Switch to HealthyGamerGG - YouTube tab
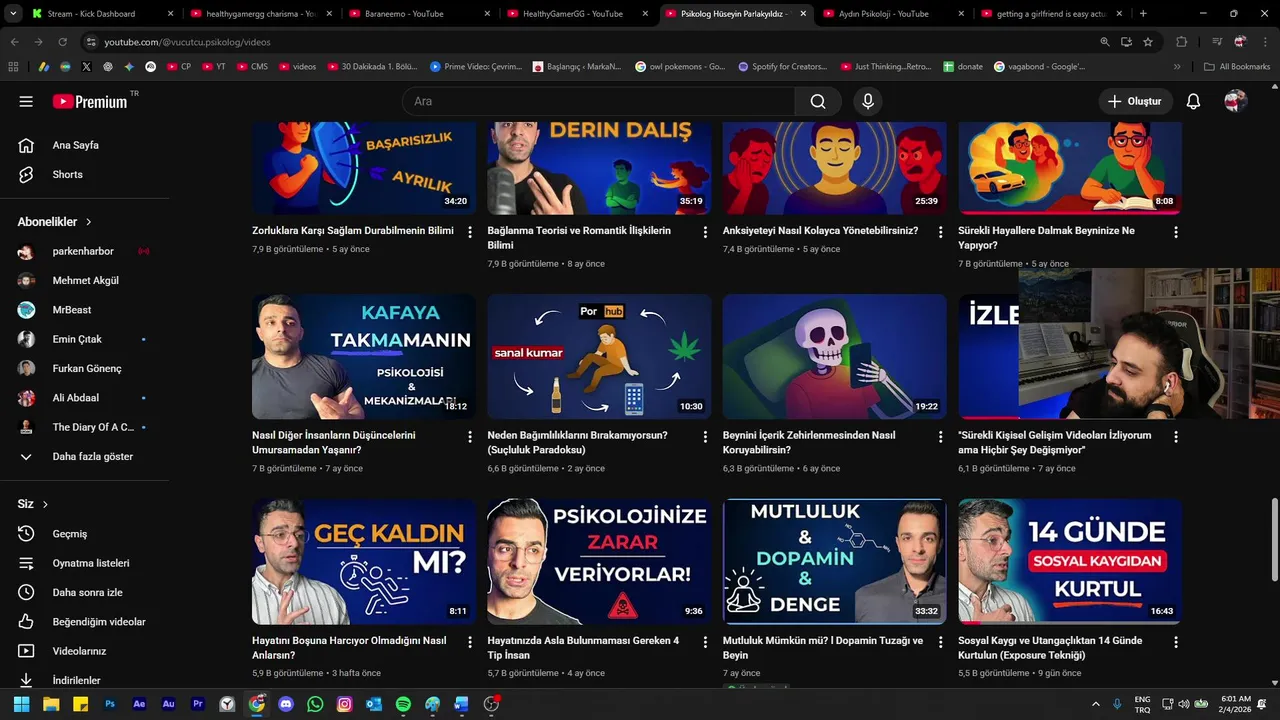This screenshot has height=720, width=1280. (x=577, y=14)
